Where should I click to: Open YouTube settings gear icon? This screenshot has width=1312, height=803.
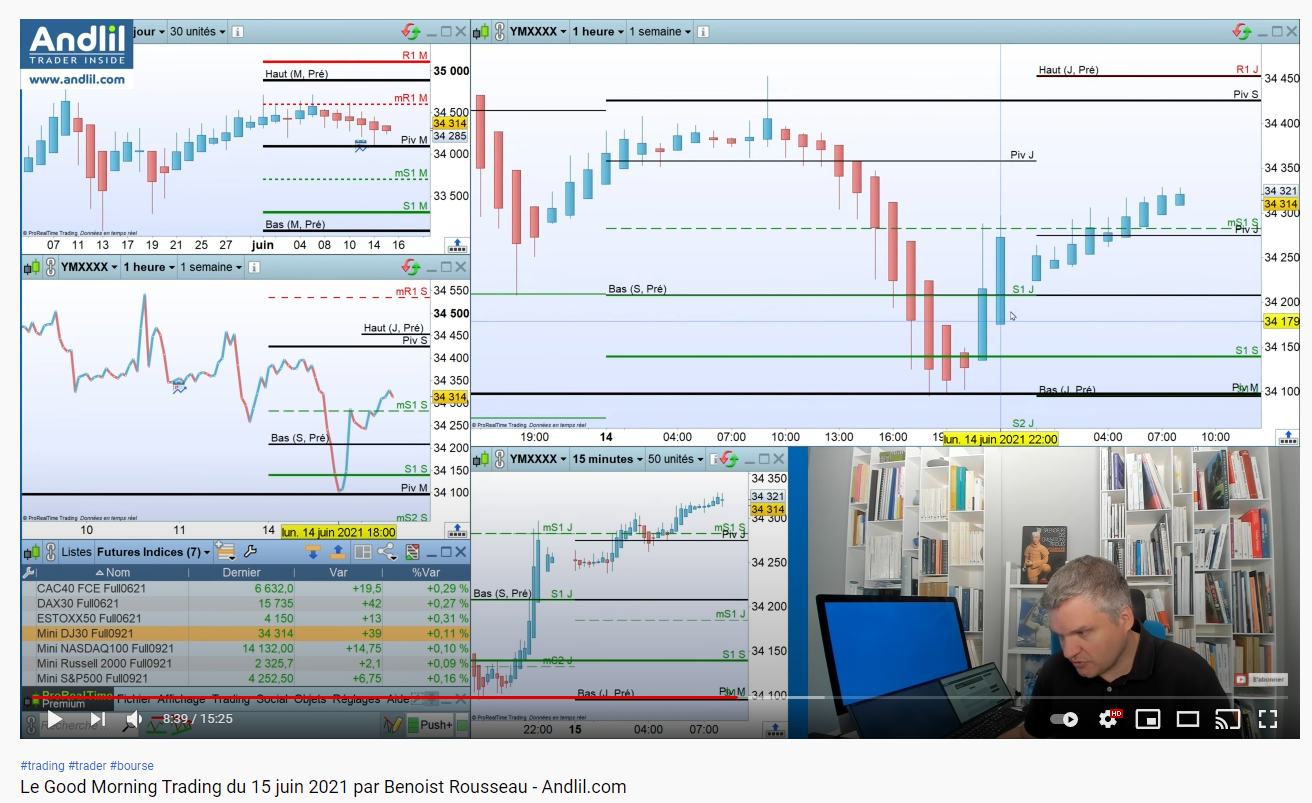pos(1108,718)
